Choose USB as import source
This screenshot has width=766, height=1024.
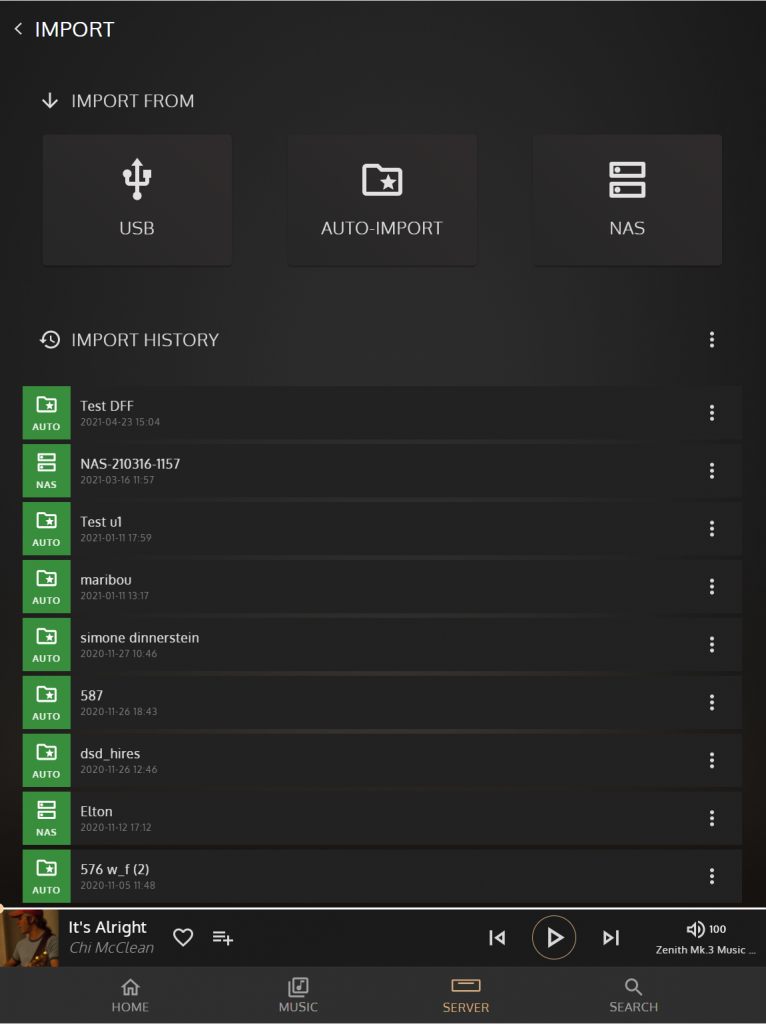coord(137,200)
